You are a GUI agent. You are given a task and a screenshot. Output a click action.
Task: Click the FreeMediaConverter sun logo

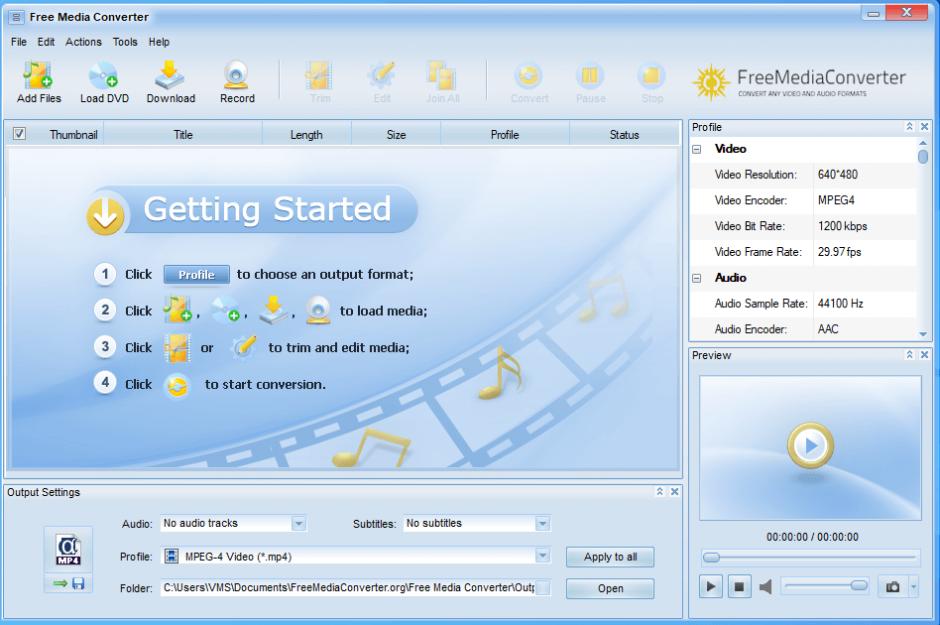tap(712, 82)
